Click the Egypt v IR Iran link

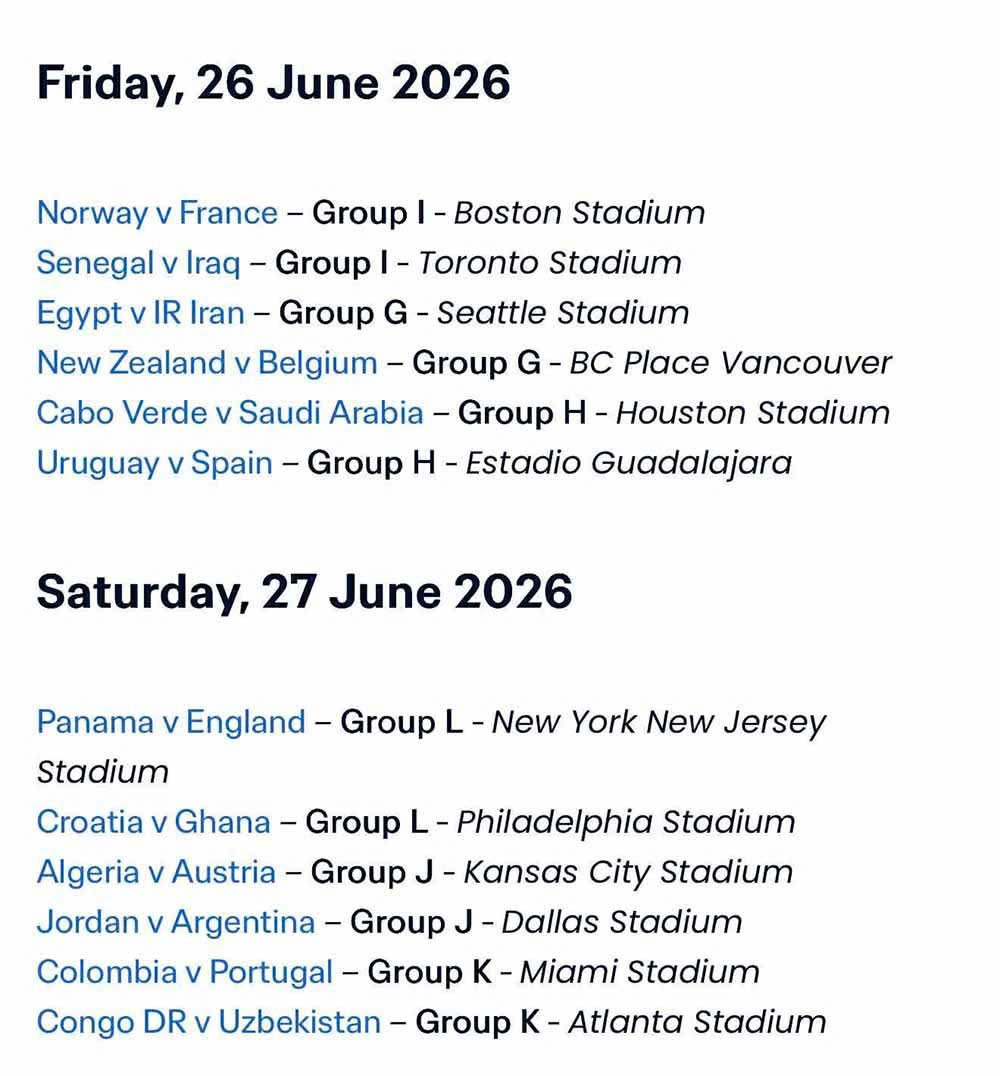pos(140,313)
